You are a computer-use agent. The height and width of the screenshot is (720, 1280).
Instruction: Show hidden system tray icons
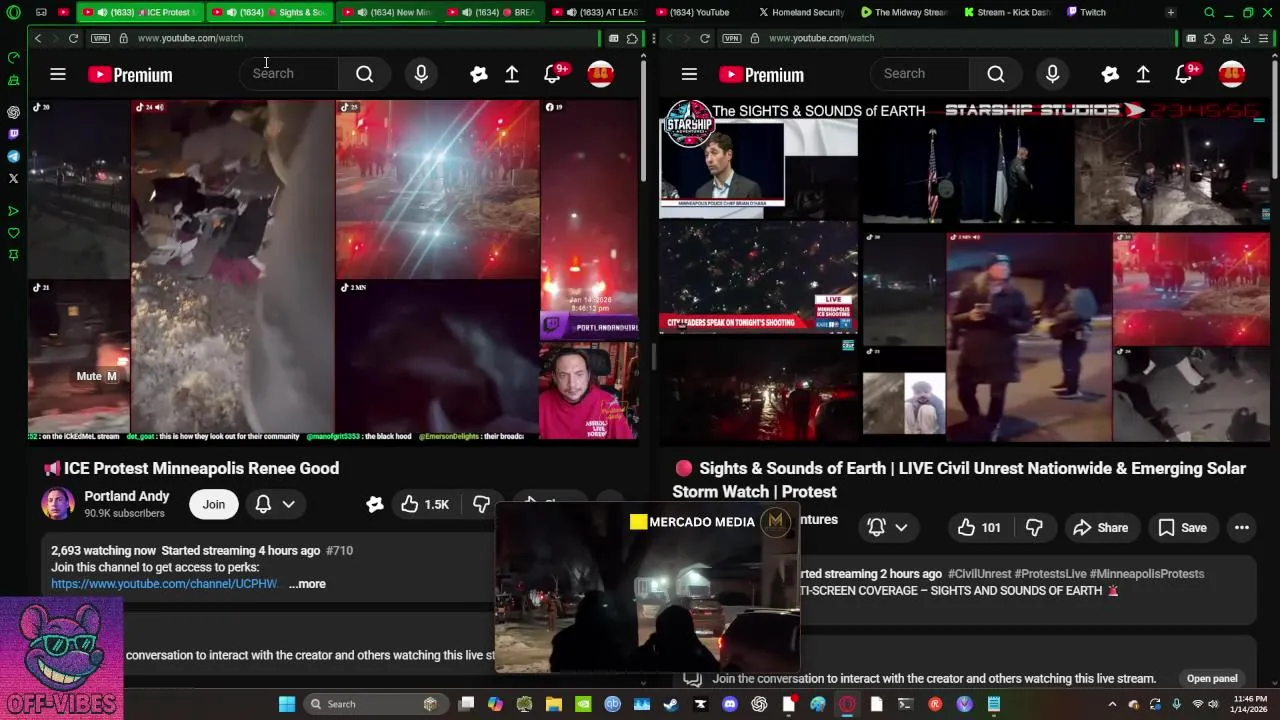click(x=1114, y=704)
